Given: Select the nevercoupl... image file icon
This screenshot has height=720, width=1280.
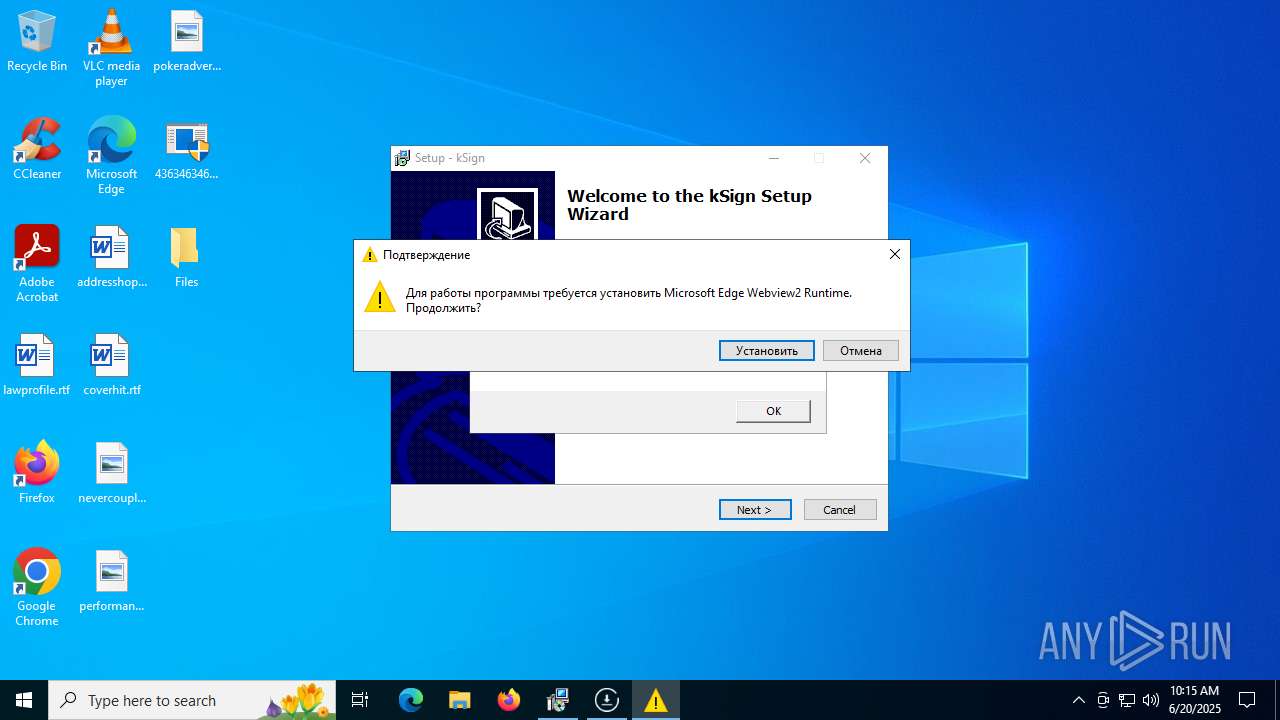Looking at the screenshot, I should point(111,474).
